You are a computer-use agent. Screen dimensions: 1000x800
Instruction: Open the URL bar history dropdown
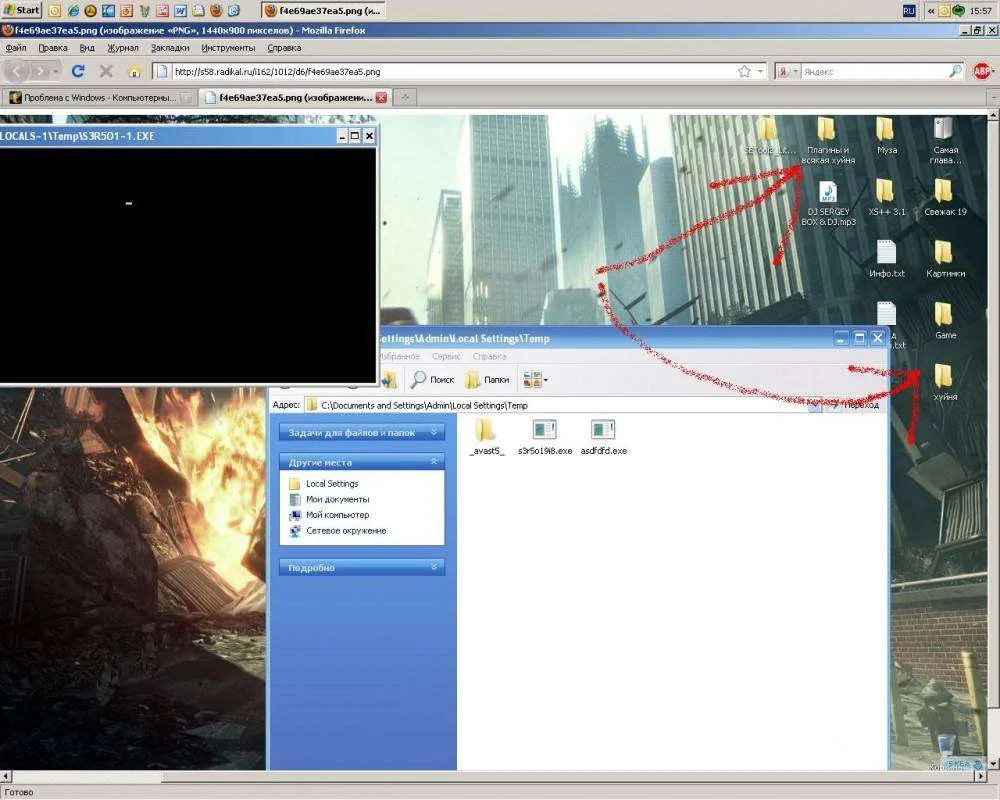pyautogui.click(x=760, y=71)
